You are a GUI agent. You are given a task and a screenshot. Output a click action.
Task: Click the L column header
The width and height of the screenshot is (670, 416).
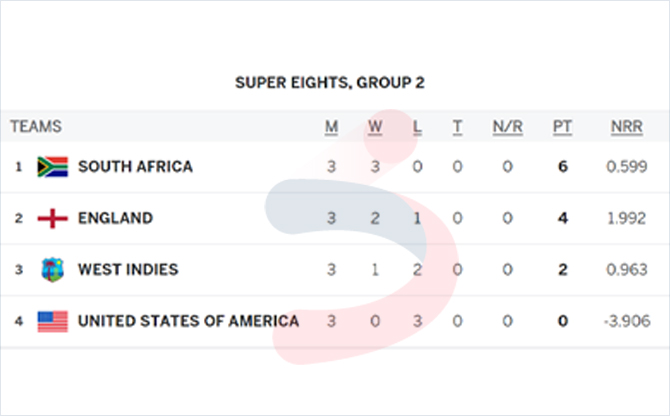pos(417,127)
